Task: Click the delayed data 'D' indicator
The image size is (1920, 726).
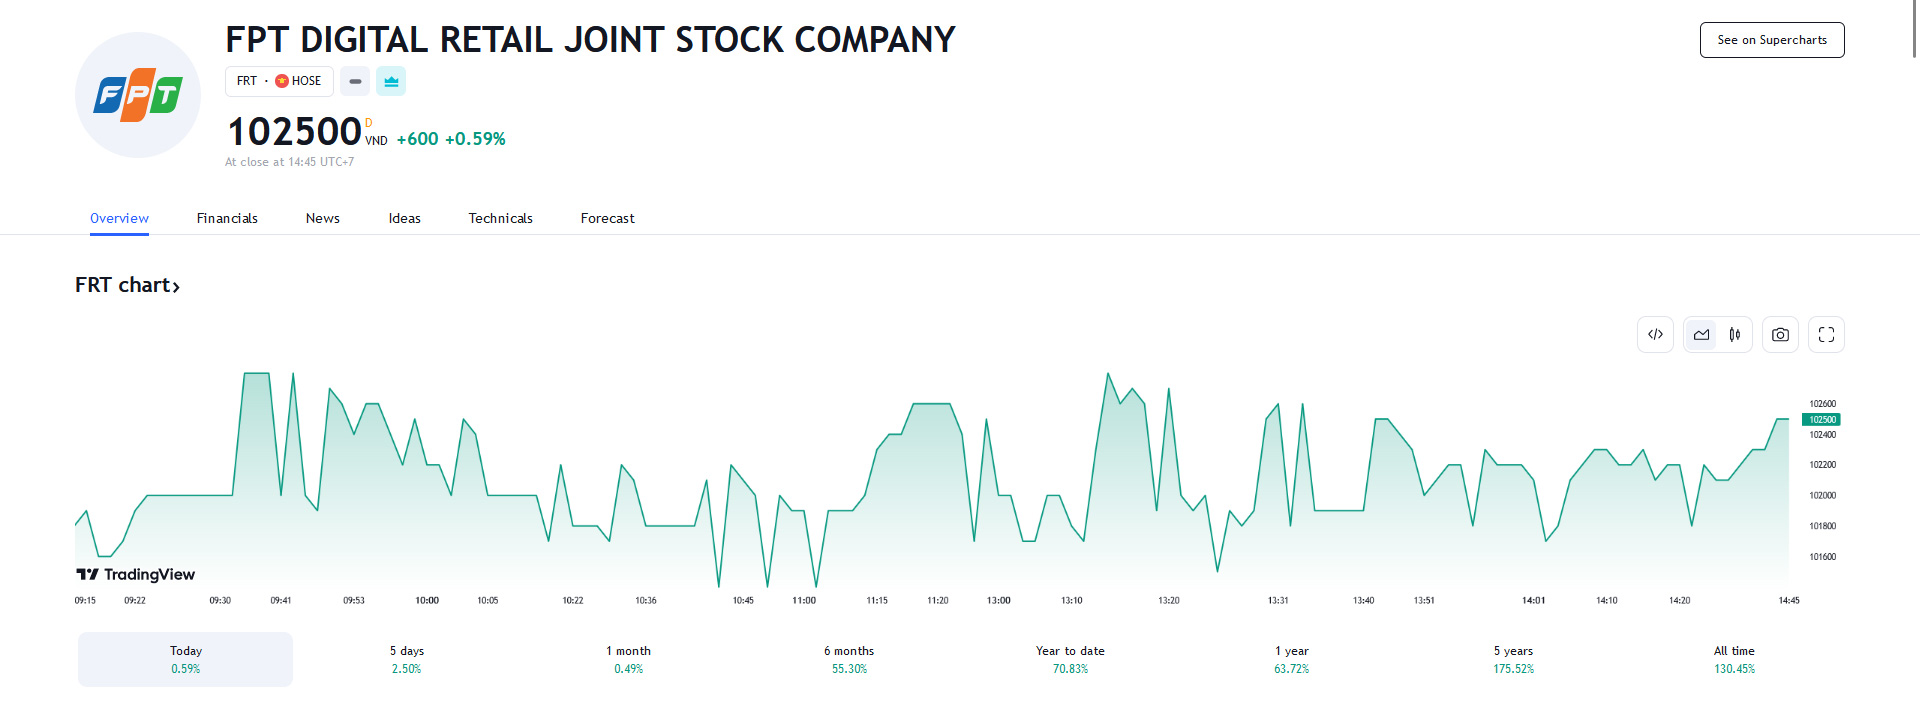Action: click(x=368, y=123)
